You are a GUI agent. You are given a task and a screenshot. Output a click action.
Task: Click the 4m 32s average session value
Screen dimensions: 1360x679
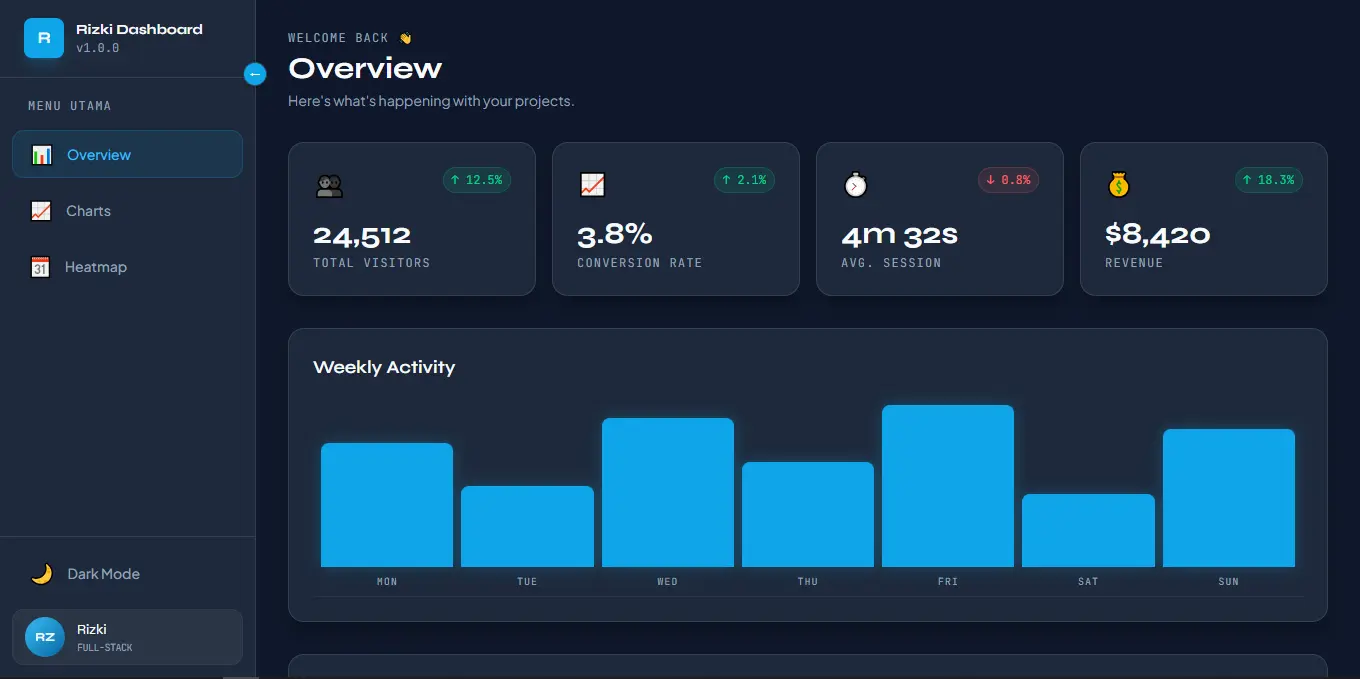pyautogui.click(x=899, y=236)
